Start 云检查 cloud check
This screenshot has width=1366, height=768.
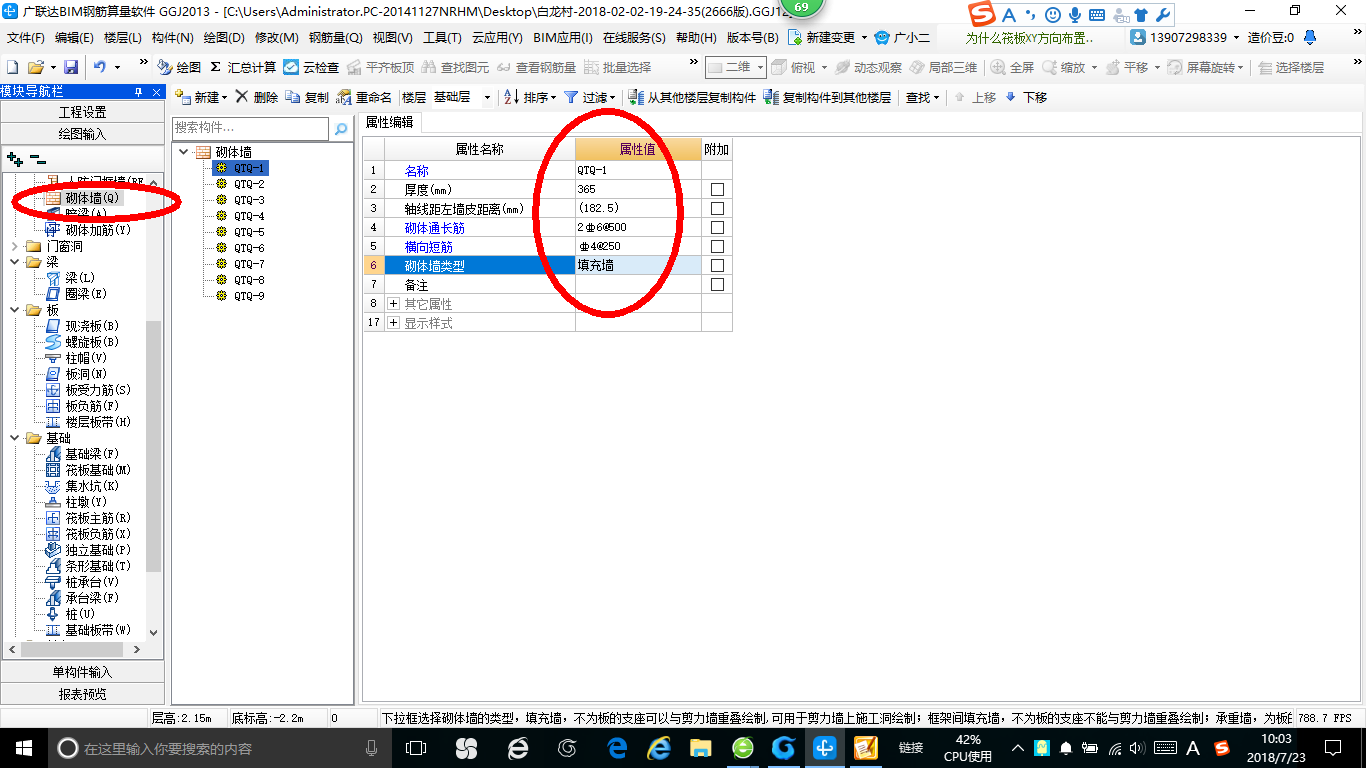(311, 67)
